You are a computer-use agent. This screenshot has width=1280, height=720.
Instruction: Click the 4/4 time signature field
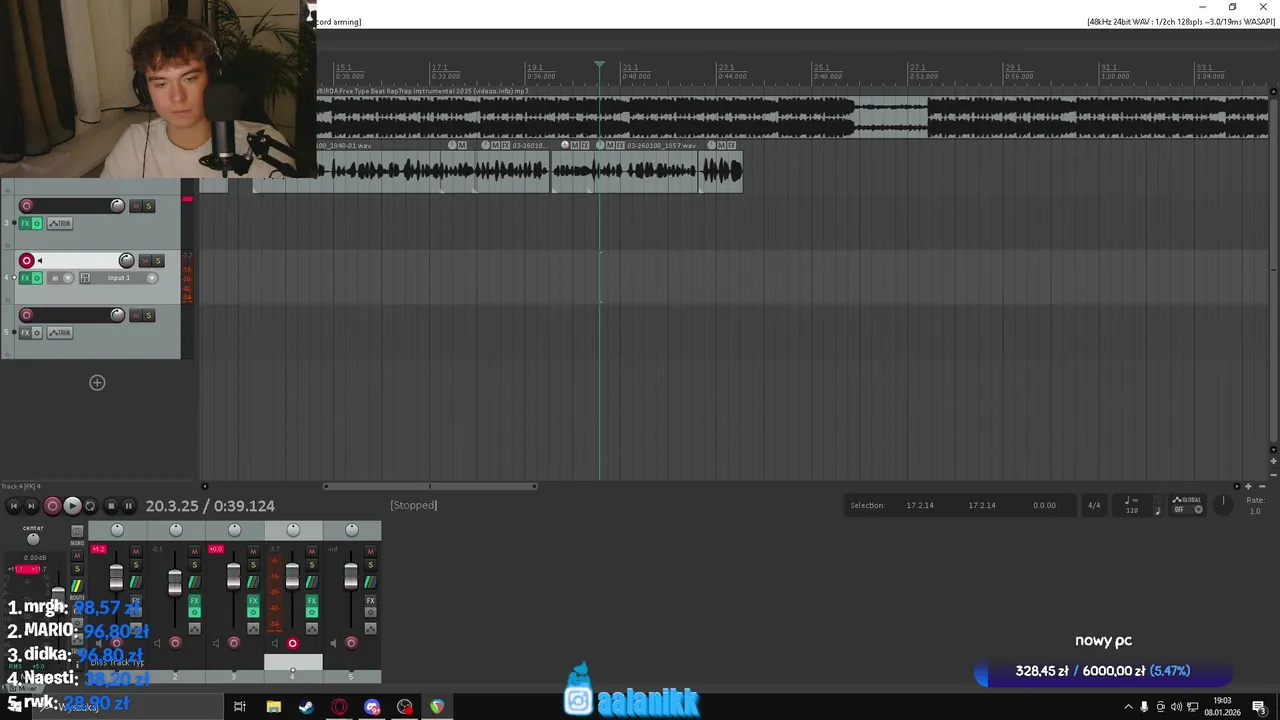pos(1094,505)
